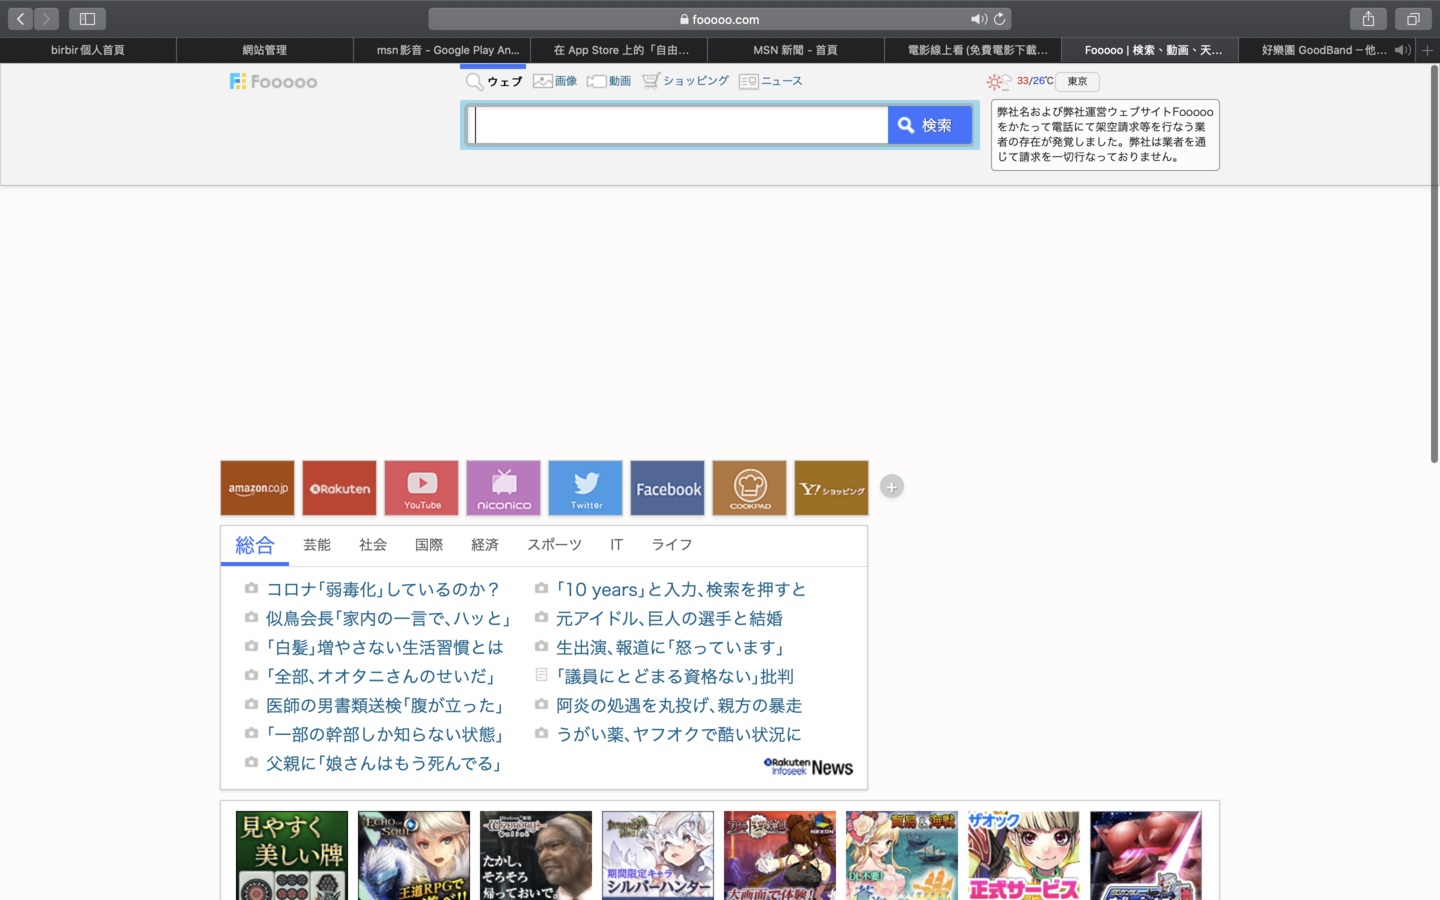Show the Safari sidebar
This screenshot has width=1440, height=900.
(x=87, y=19)
